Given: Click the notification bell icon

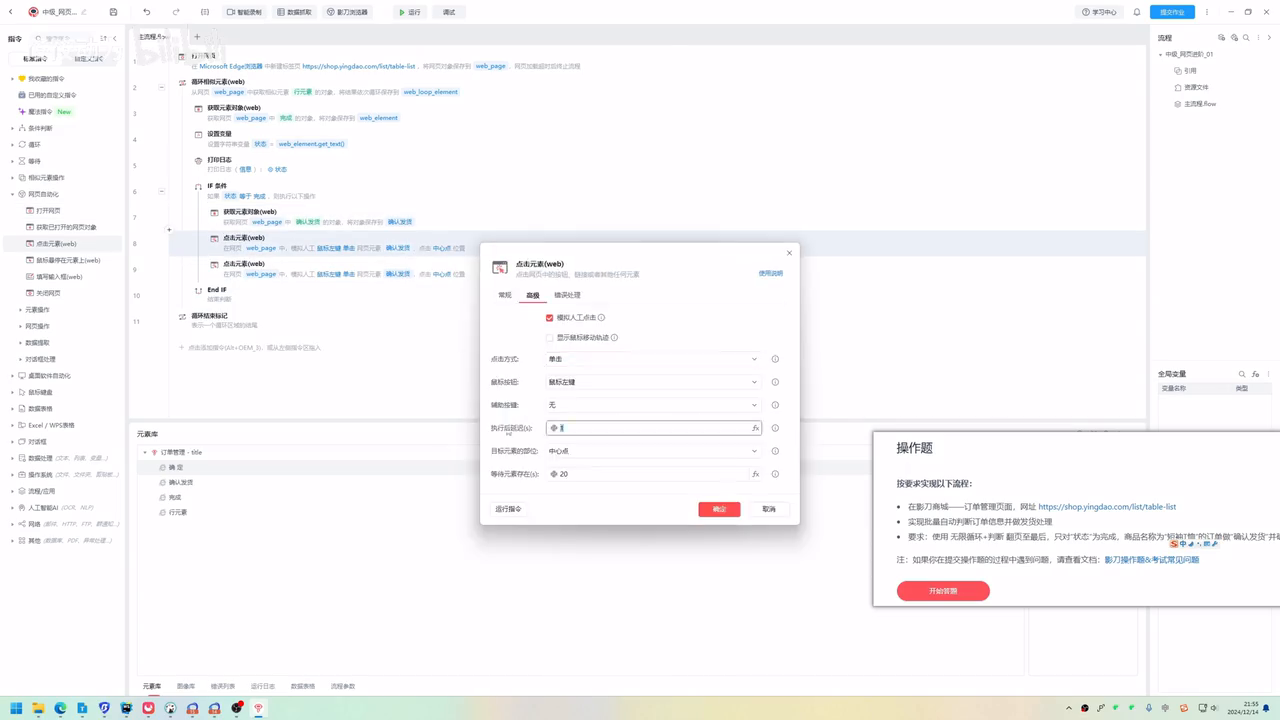Looking at the screenshot, I should 1137,12.
